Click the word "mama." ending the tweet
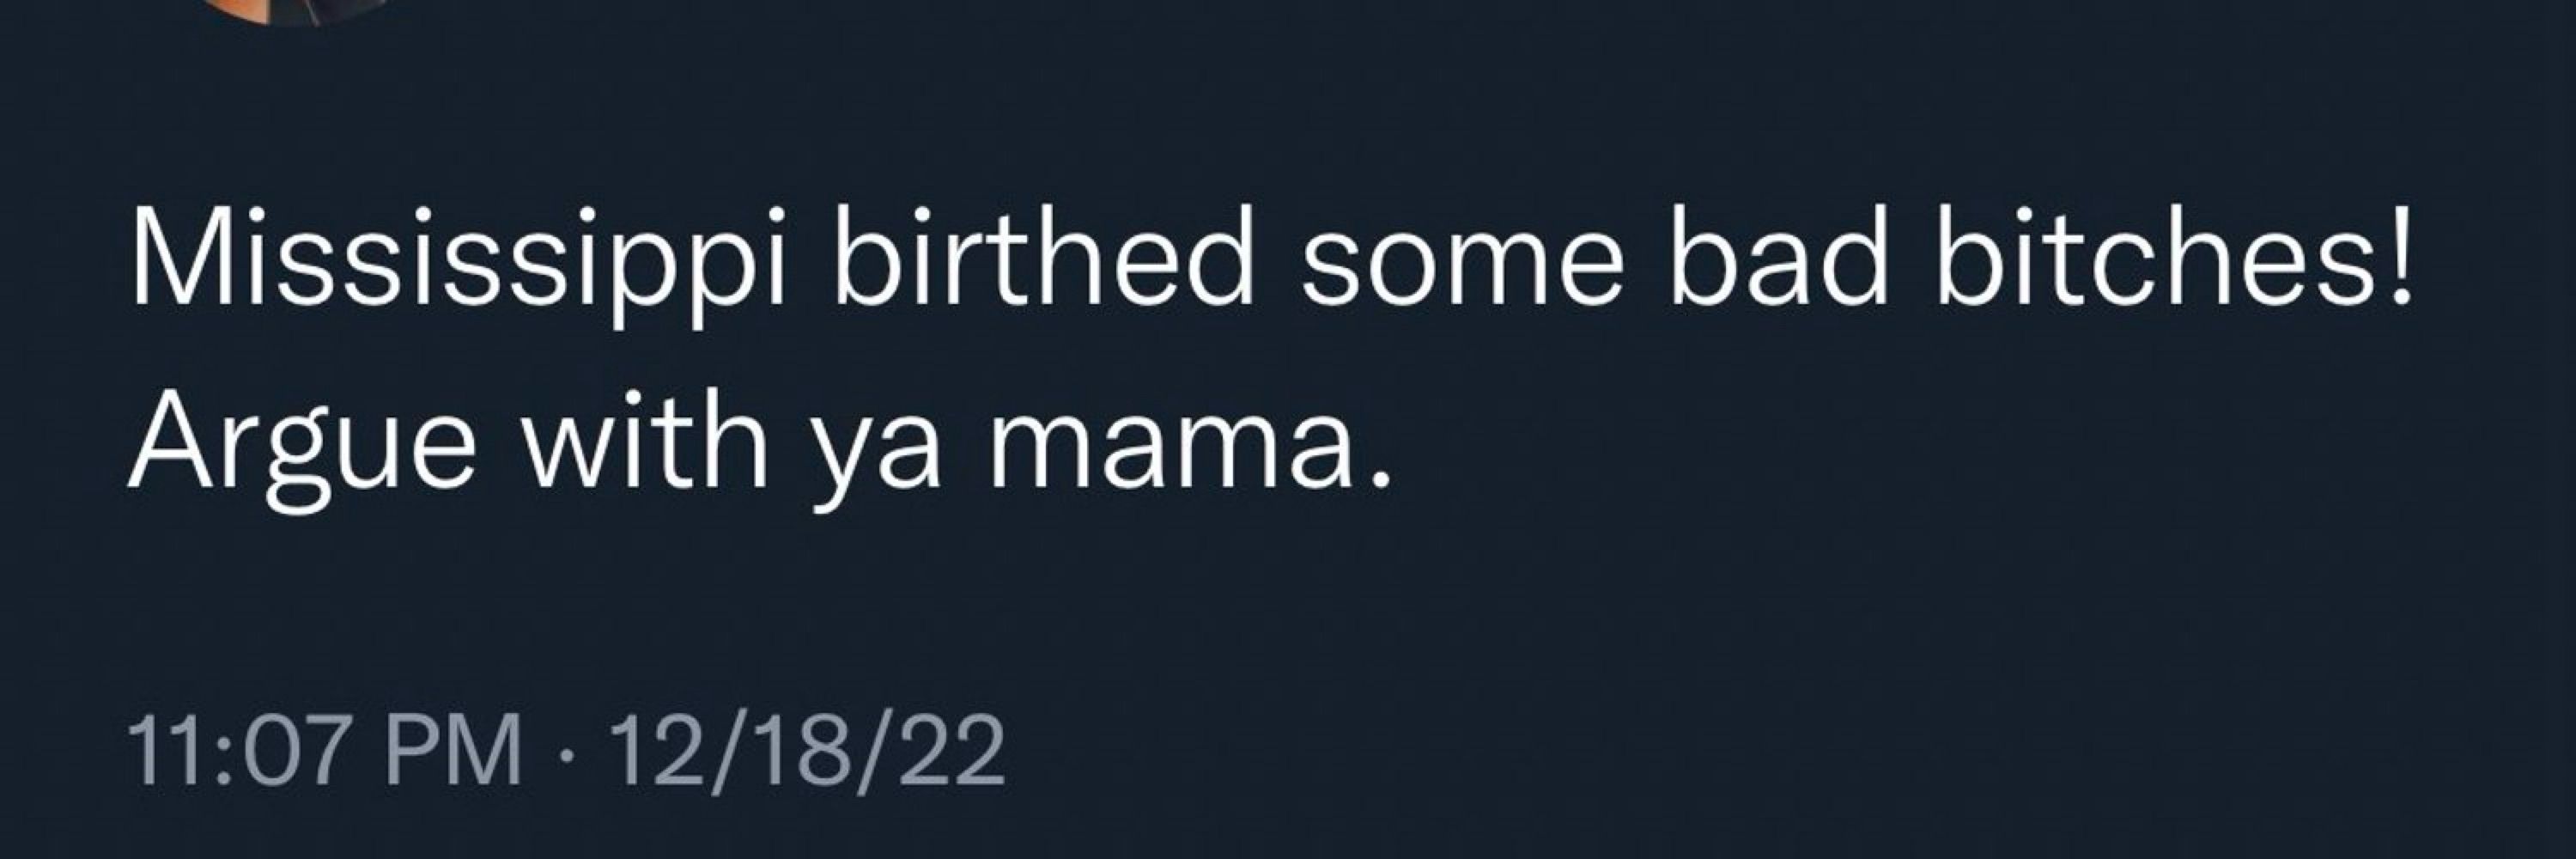Viewport: 2576px width, 859px height. coord(1190,450)
